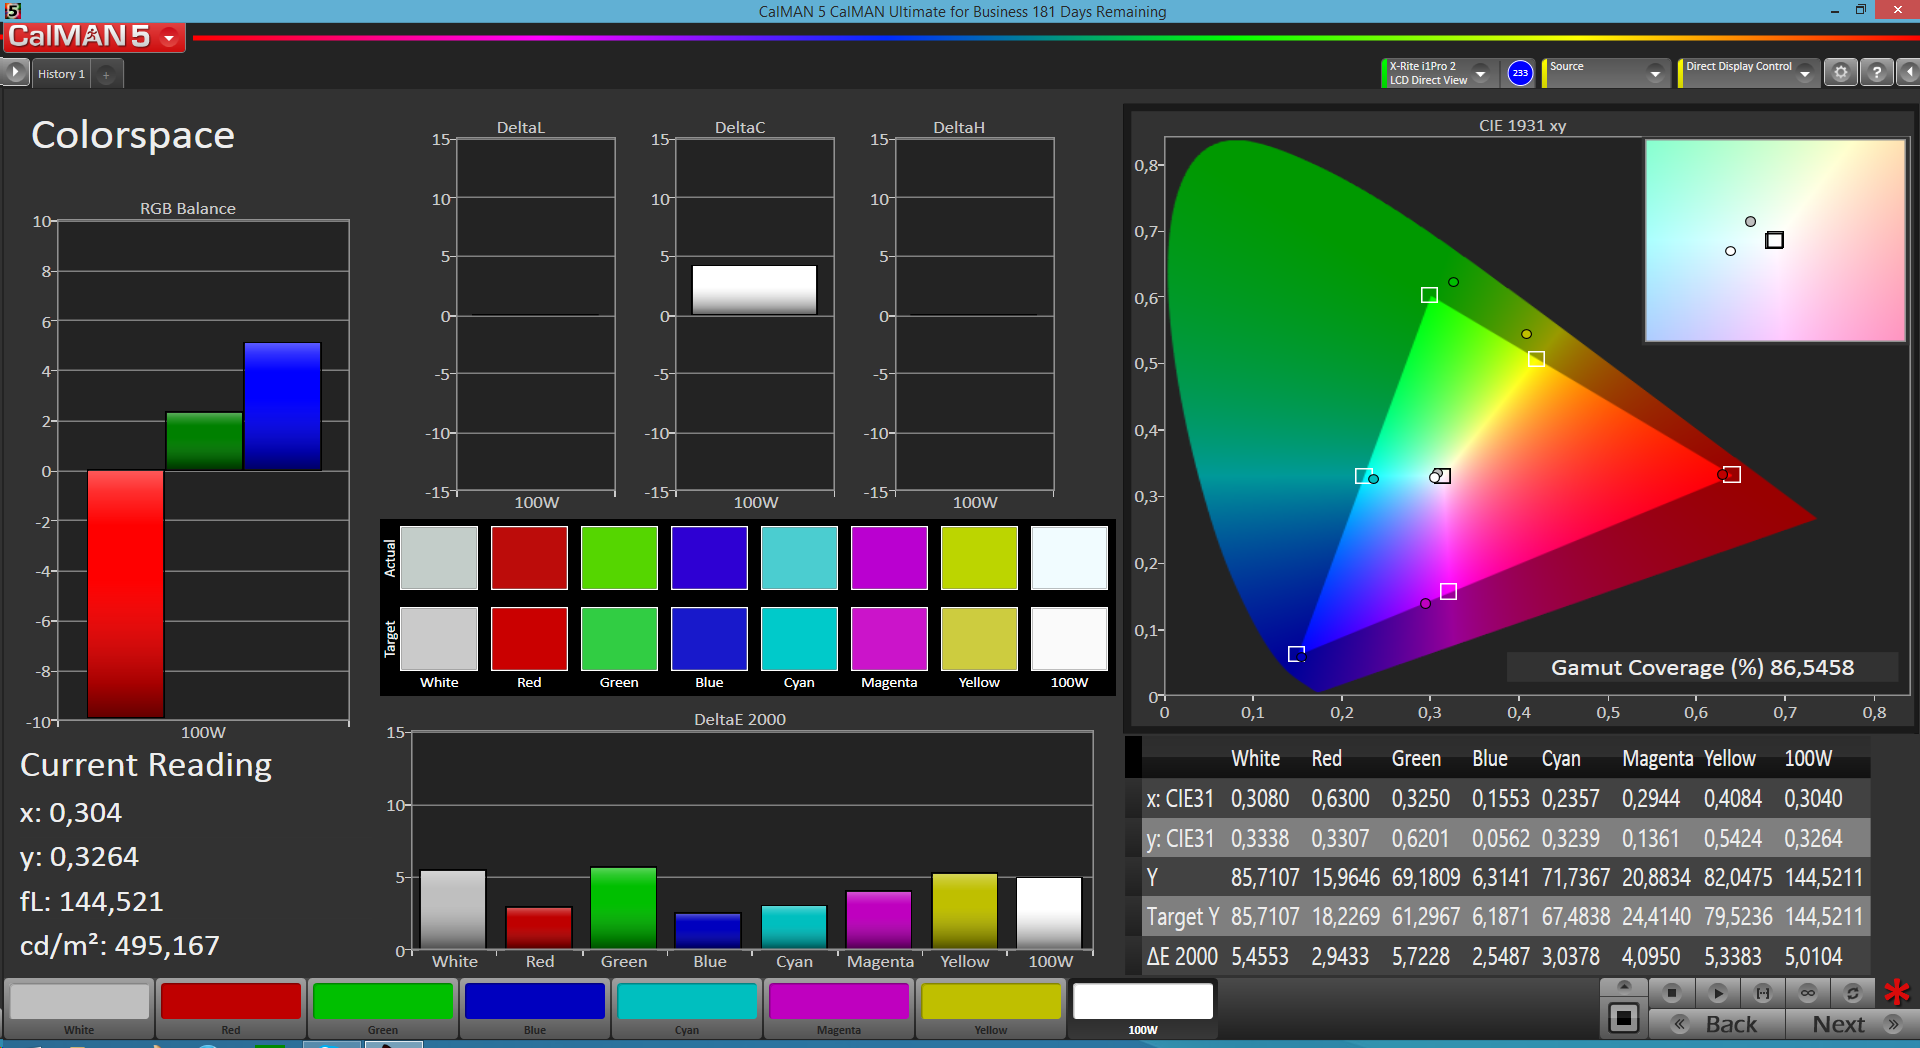
Task: Click the large square stop icon
Action: [x=1623, y=1019]
